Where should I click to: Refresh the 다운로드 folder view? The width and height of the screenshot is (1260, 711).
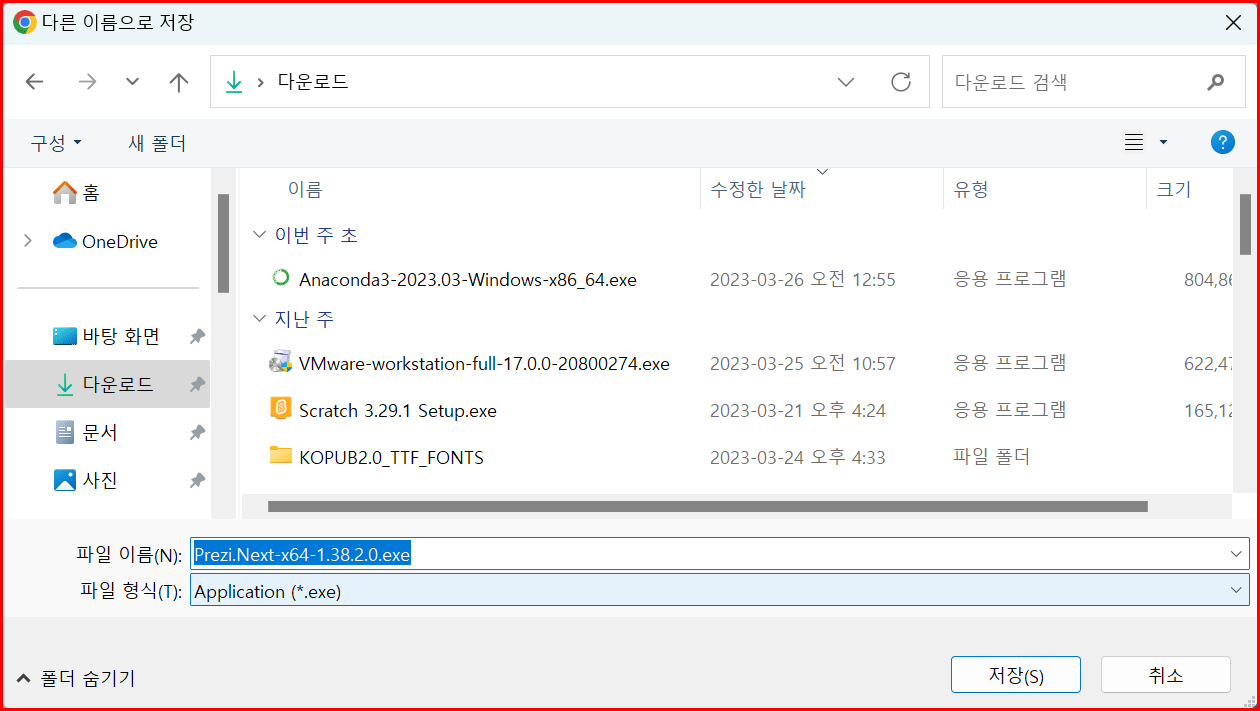pos(901,82)
